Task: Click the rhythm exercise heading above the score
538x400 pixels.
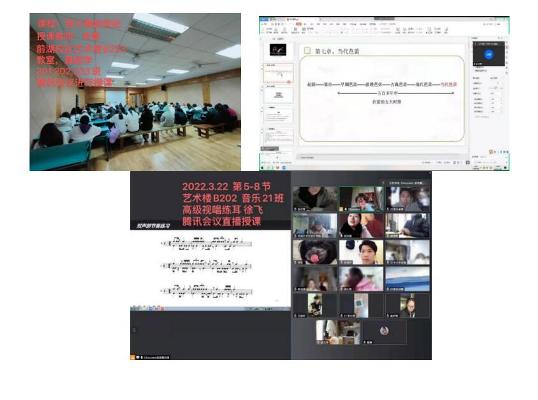Action: point(153,226)
